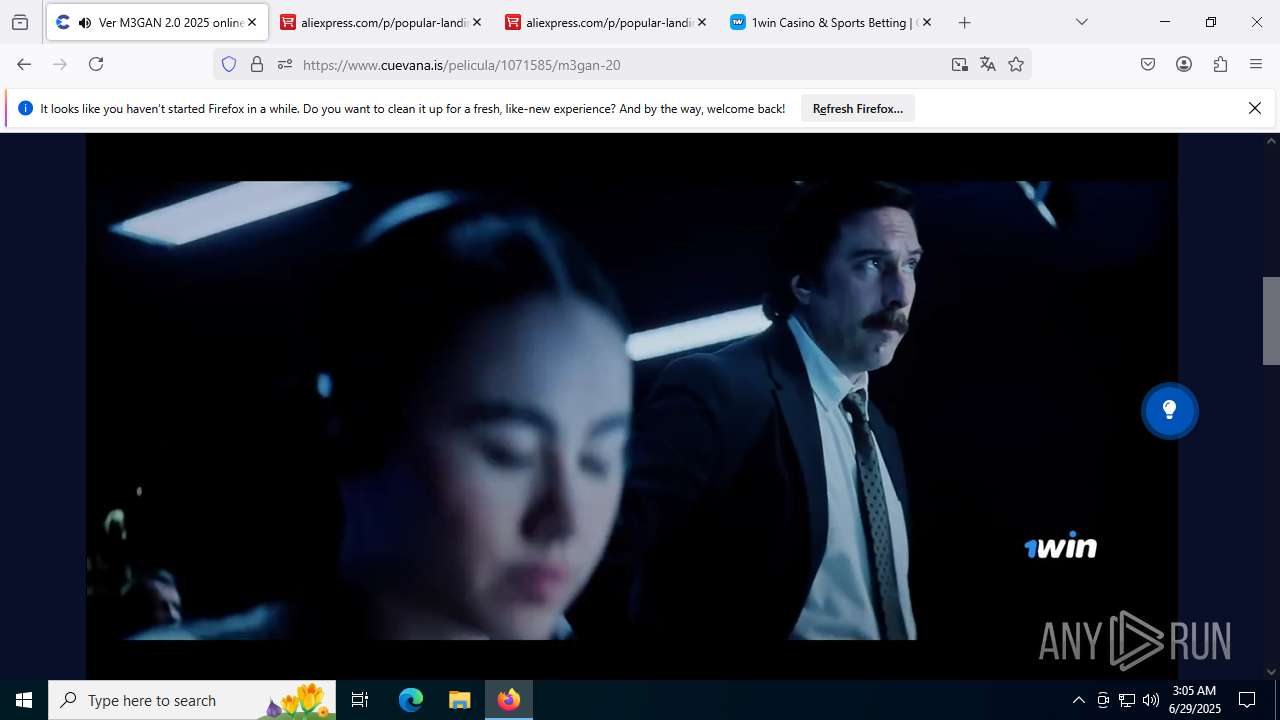Switch to the second aliexpress.com tab
1280x720 pixels.
coord(606,22)
